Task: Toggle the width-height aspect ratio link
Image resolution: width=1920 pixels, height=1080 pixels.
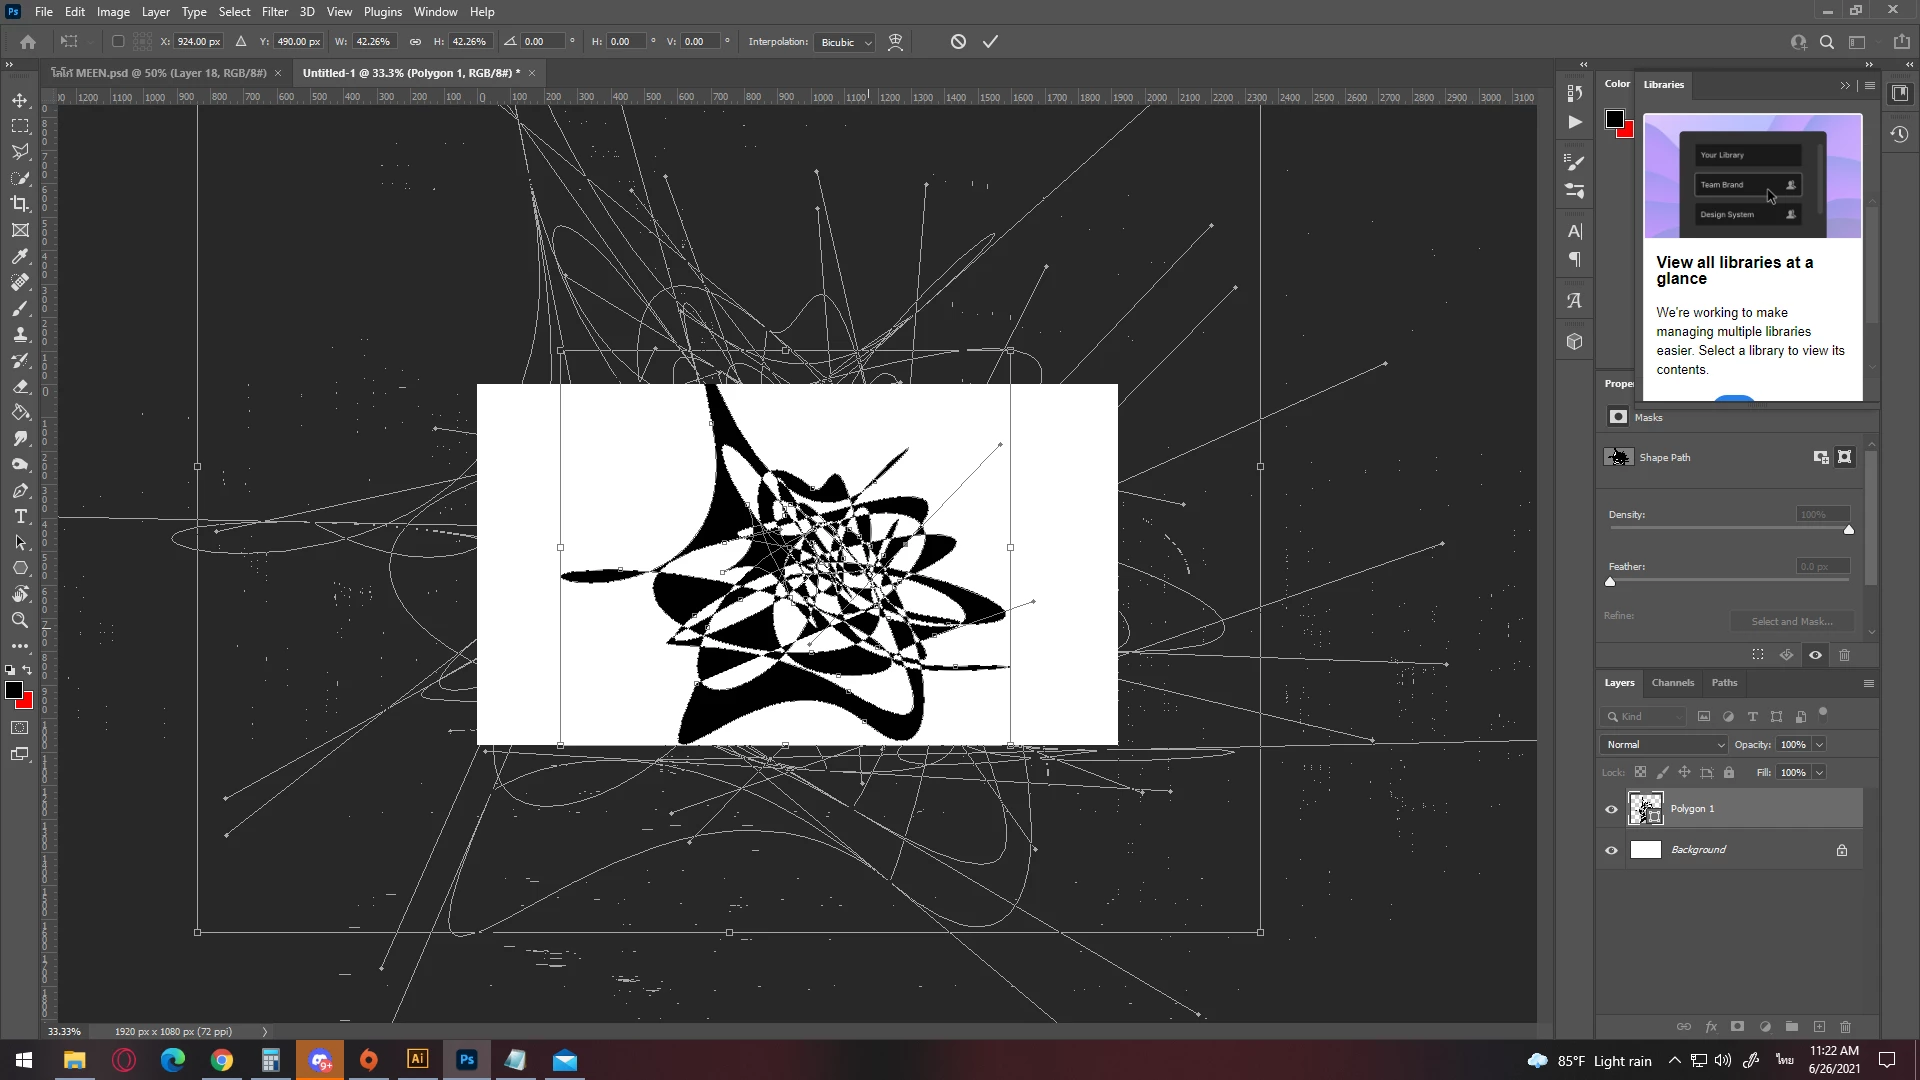Action: 415,42
